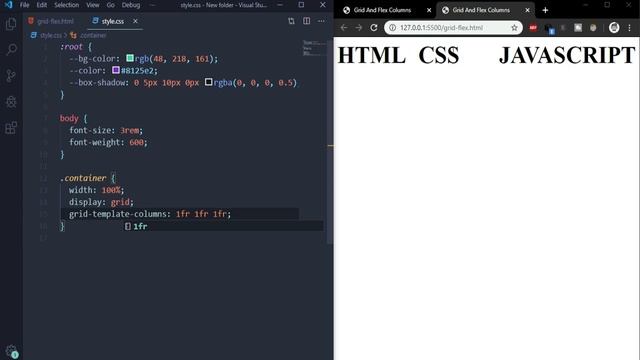Open the Debug view in activity bar
The width and height of the screenshot is (640, 360).
11,102
